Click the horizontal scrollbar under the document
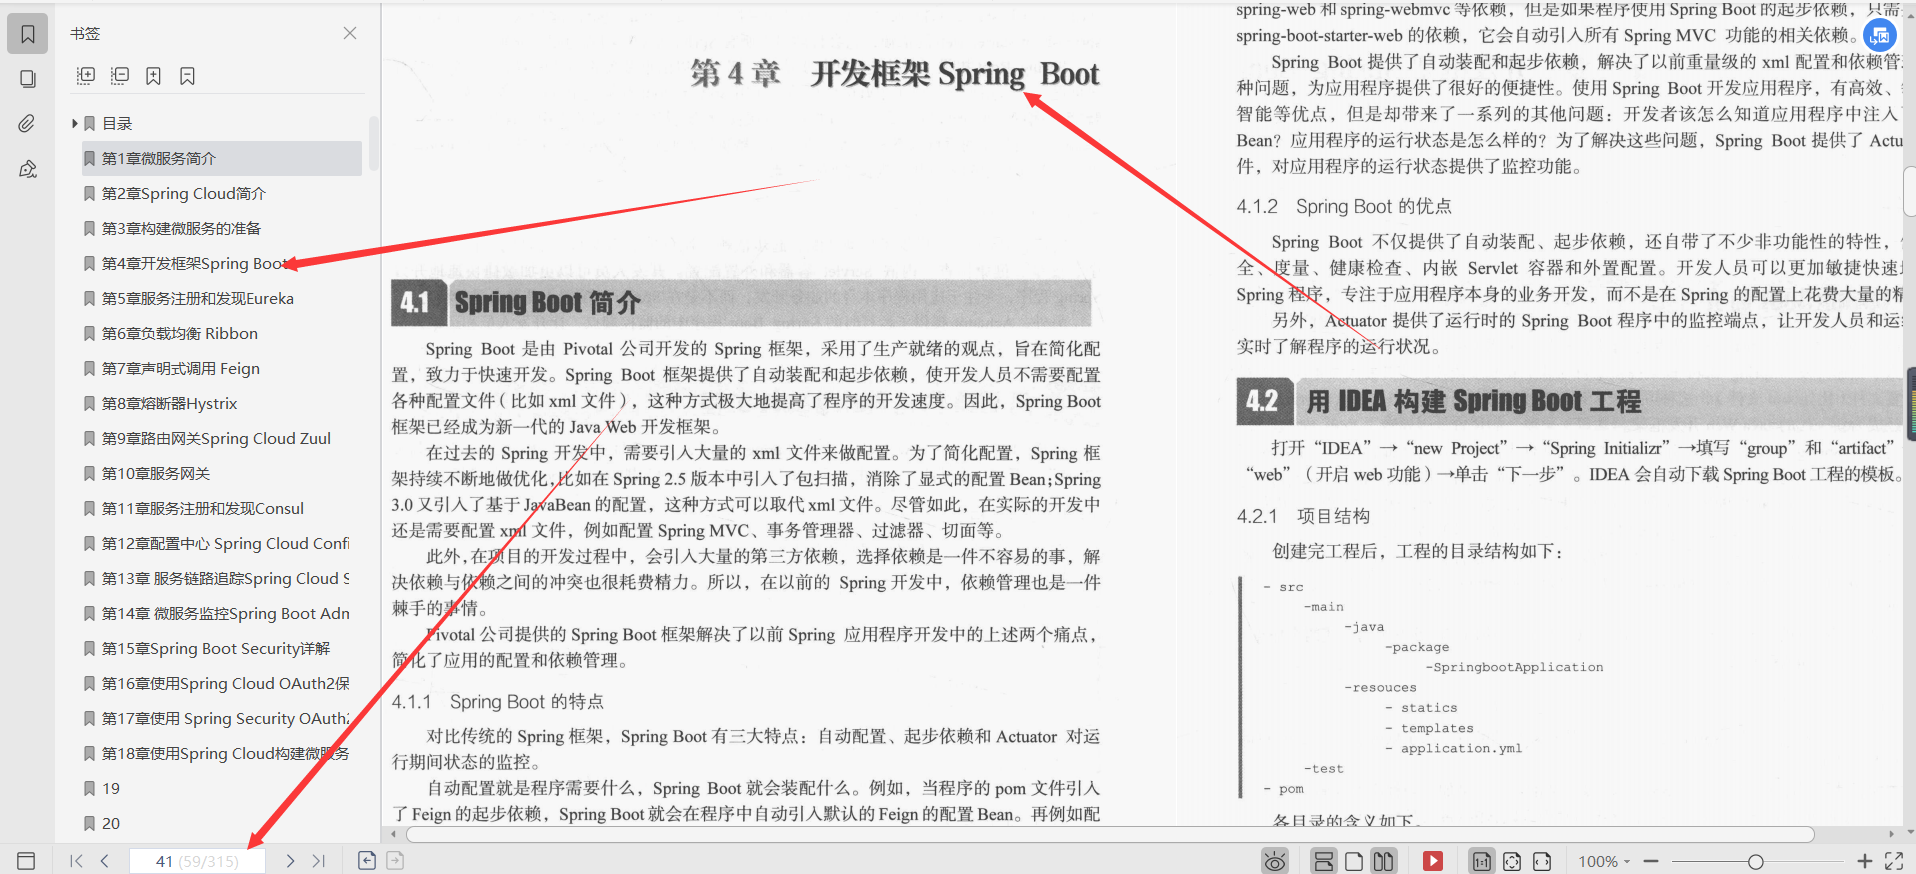1916x874 pixels. 1110,834
